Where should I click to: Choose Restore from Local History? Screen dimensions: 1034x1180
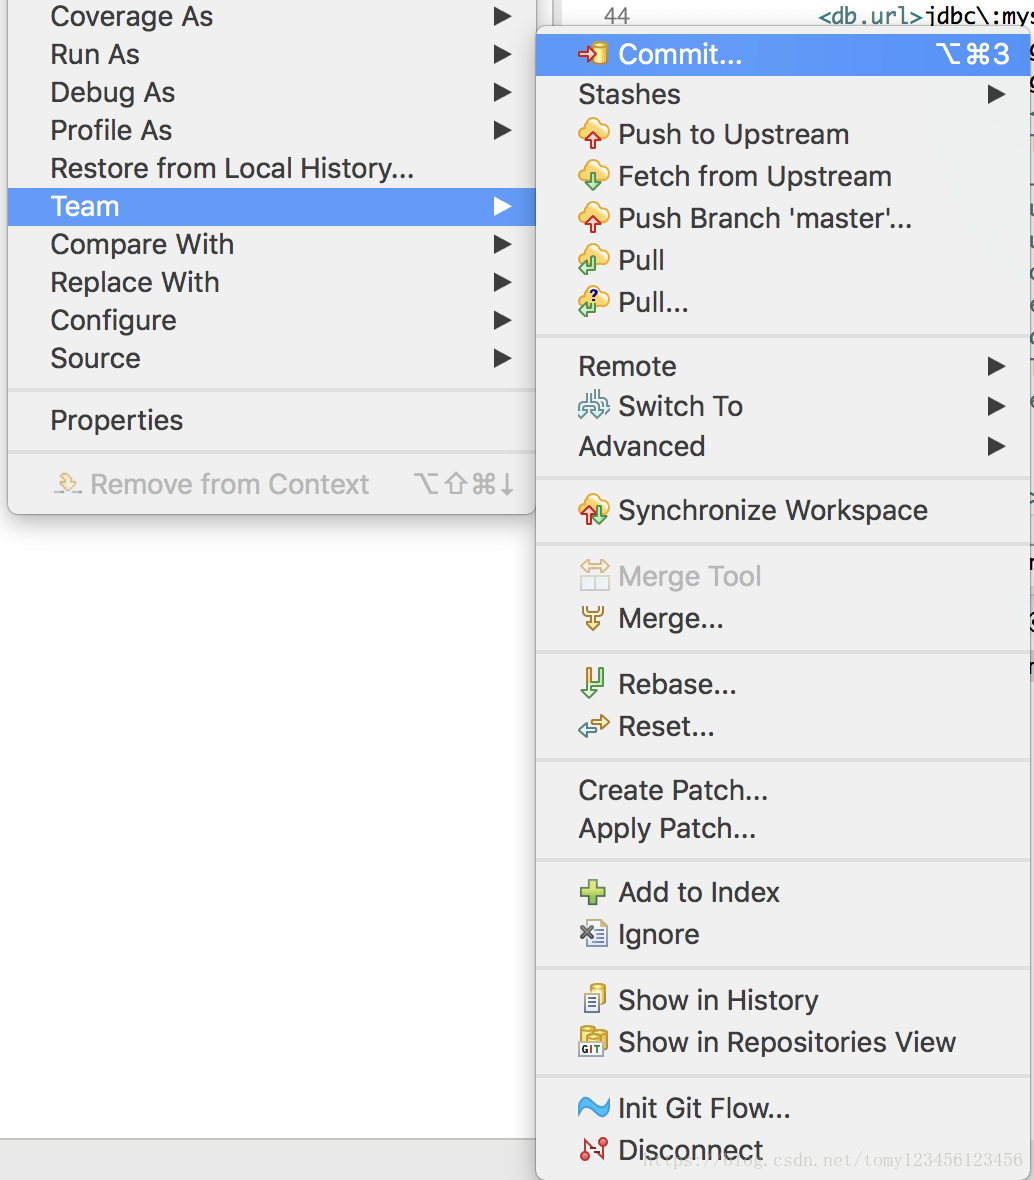(x=232, y=168)
